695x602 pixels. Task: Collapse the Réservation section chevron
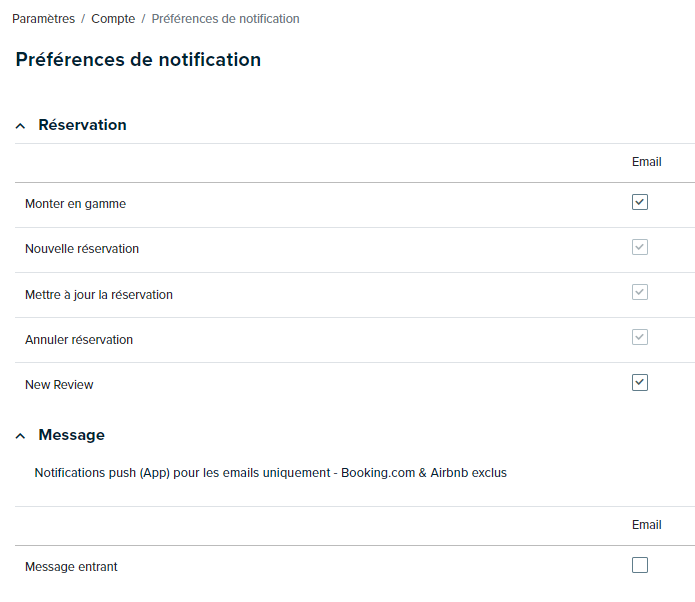(x=20, y=126)
